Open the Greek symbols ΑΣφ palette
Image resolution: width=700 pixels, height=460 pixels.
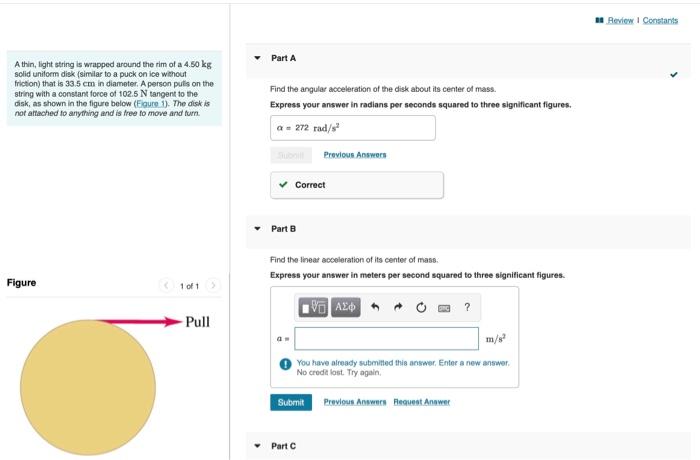[x=346, y=307]
